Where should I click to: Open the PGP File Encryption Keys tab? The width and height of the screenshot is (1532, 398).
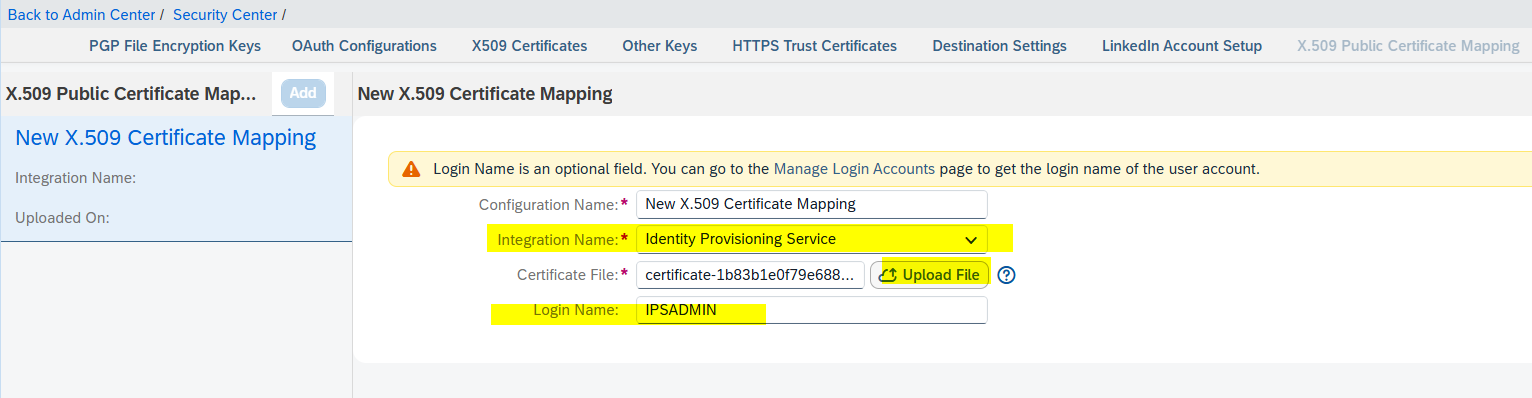coord(175,46)
